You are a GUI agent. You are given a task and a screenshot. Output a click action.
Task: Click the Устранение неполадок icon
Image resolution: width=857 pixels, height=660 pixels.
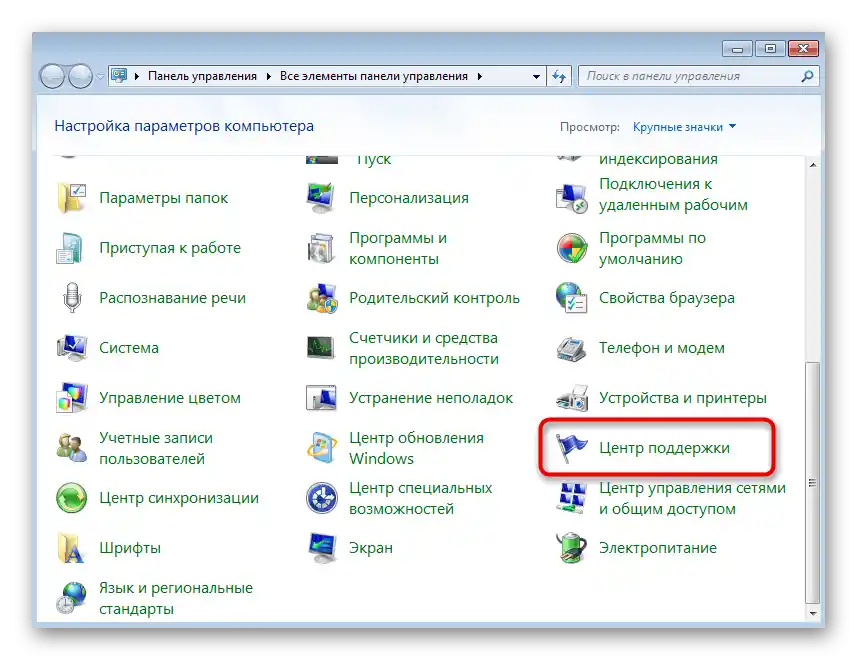321,398
